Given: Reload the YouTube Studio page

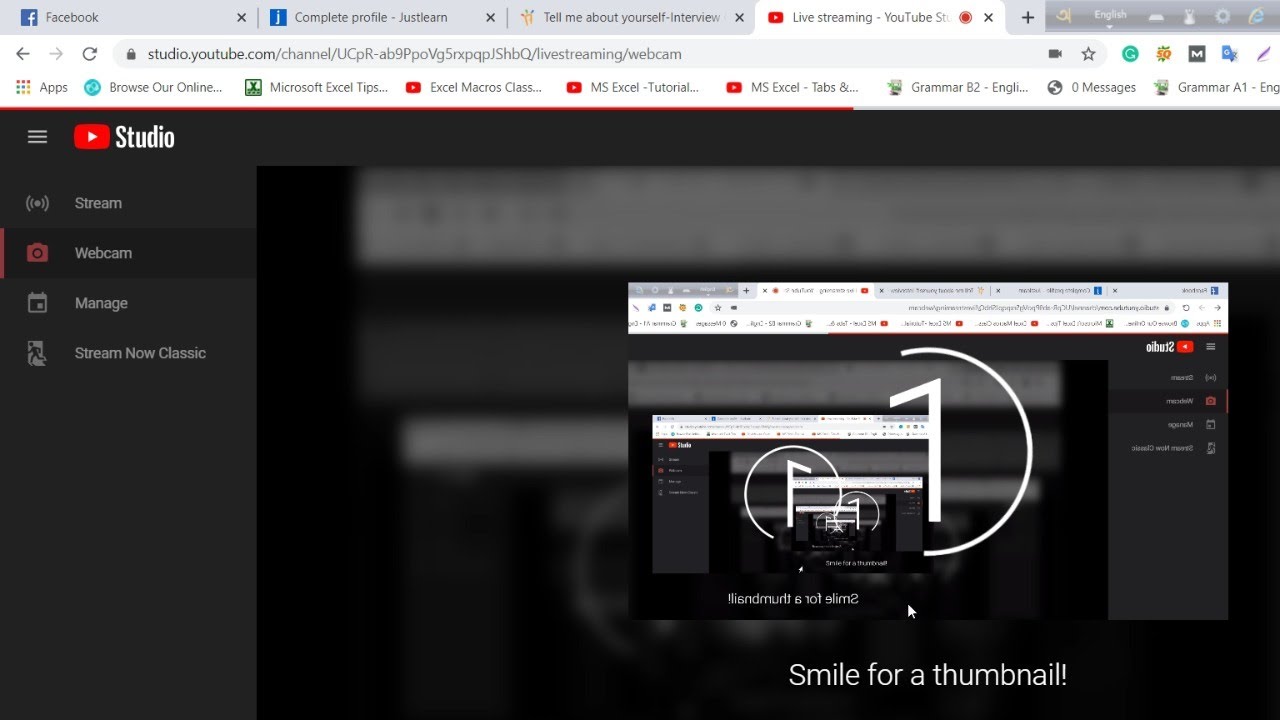Looking at the screenshot, I should pyautogui.click(x=90, y=54).
